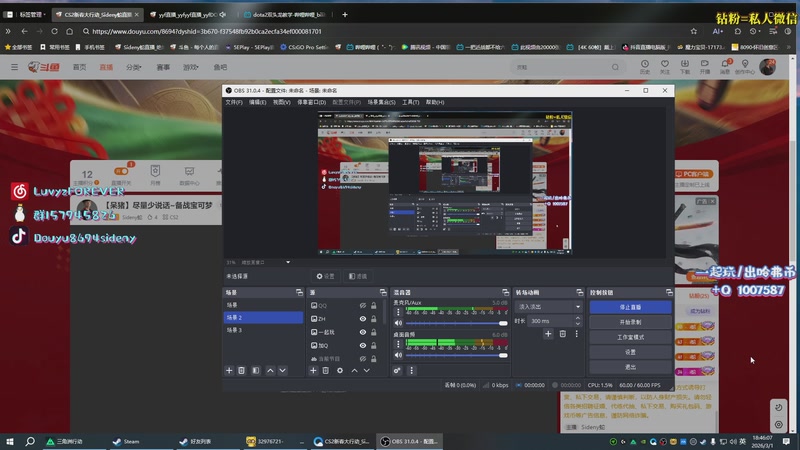Click the 退出 exit button in OBS
800x450 pixels.
coord(630,367)
